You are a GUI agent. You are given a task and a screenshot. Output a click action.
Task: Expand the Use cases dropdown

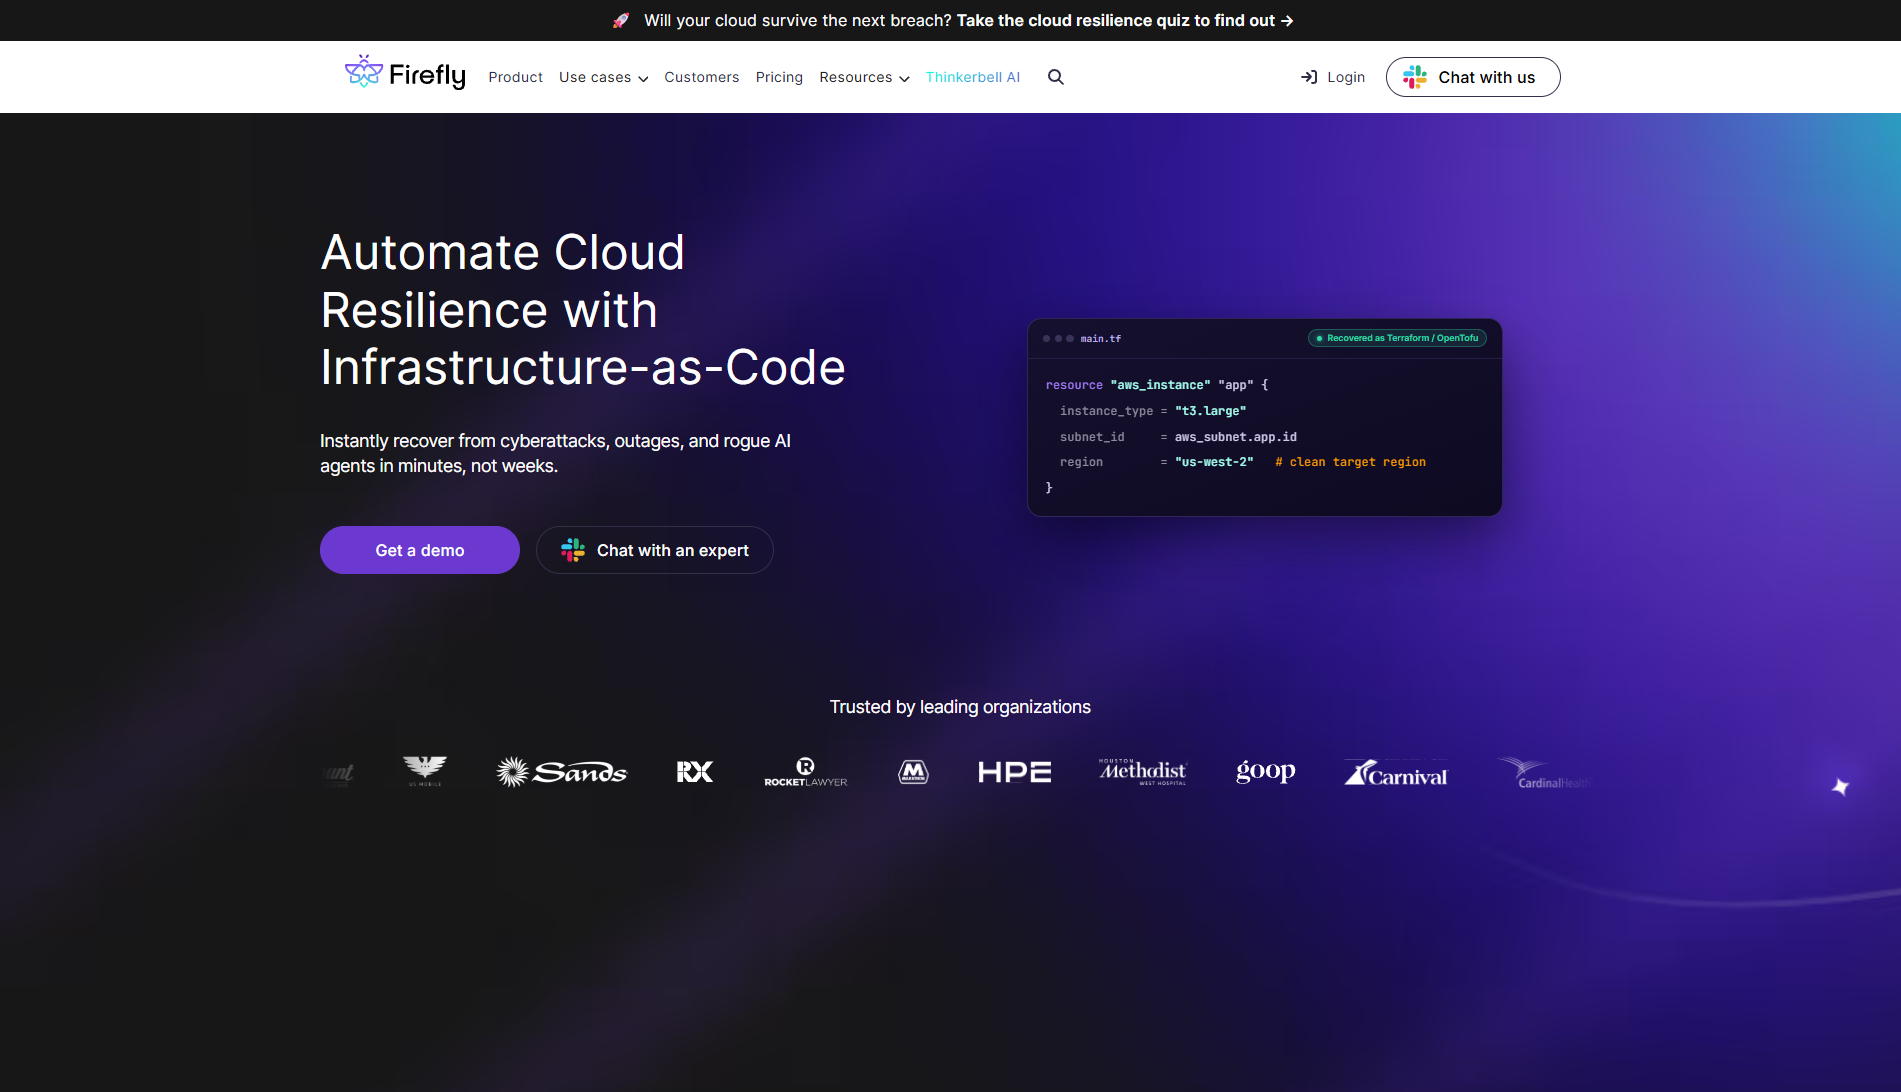[x=604, y=77]
